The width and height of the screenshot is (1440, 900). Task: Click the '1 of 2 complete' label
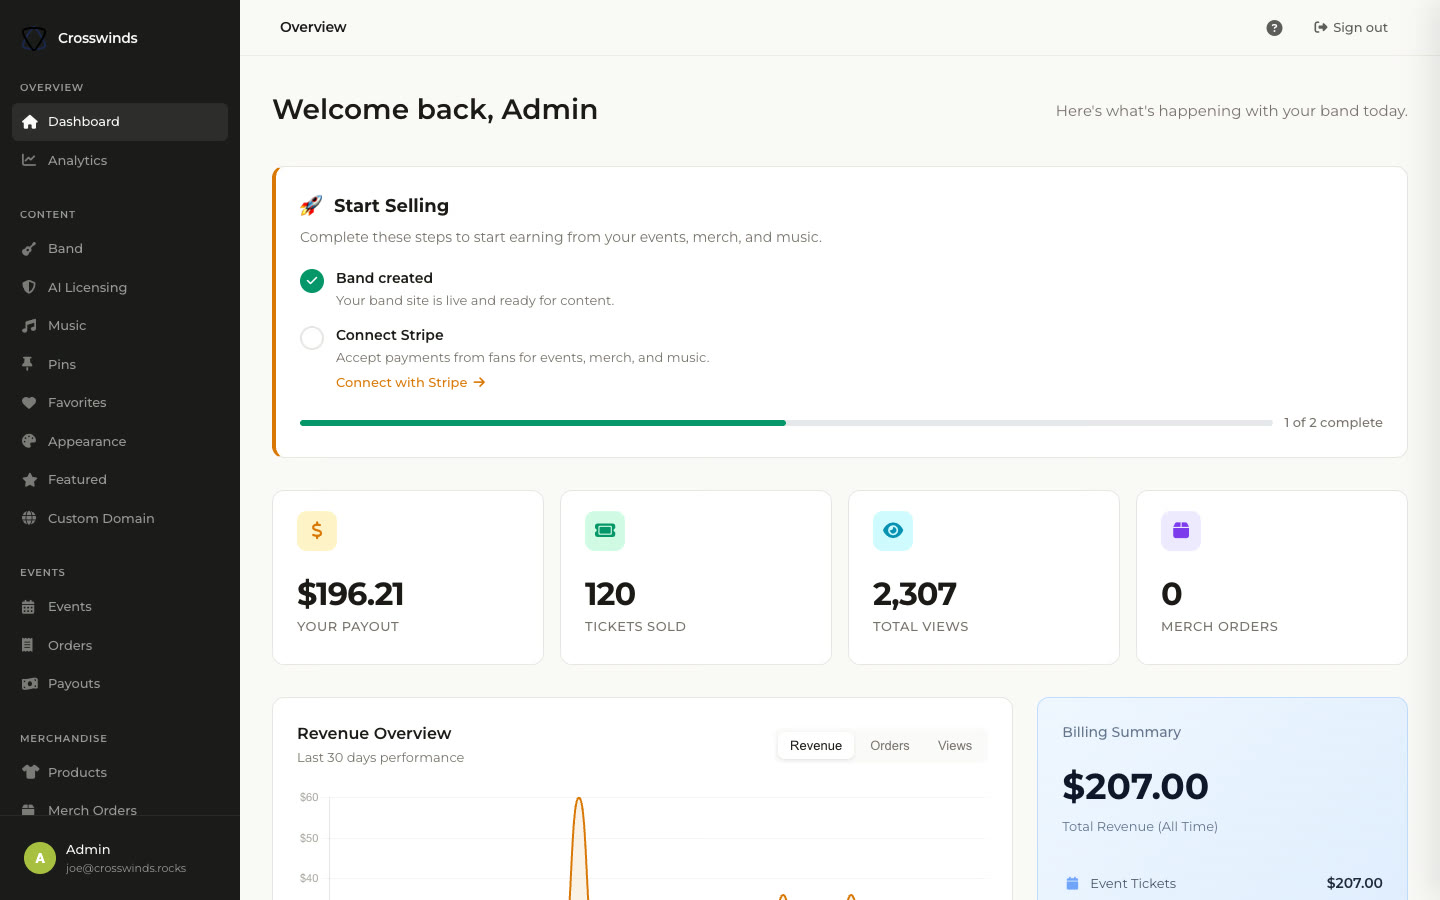coord(1333,423)
